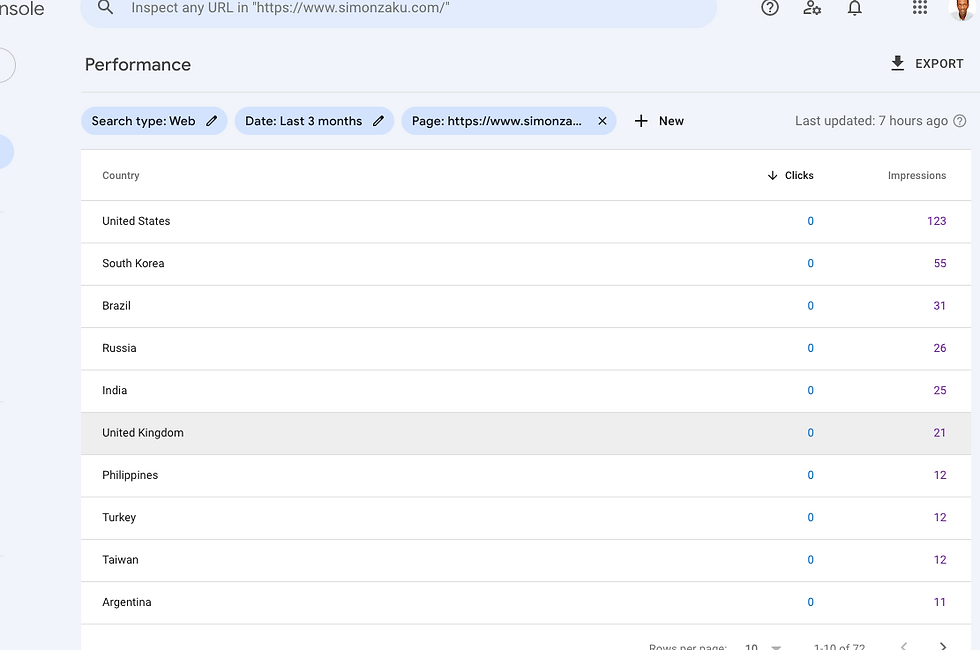This screenshot has width=980, height=650.
Task: Go to the next page of results
Action: (x=942, y=646)
